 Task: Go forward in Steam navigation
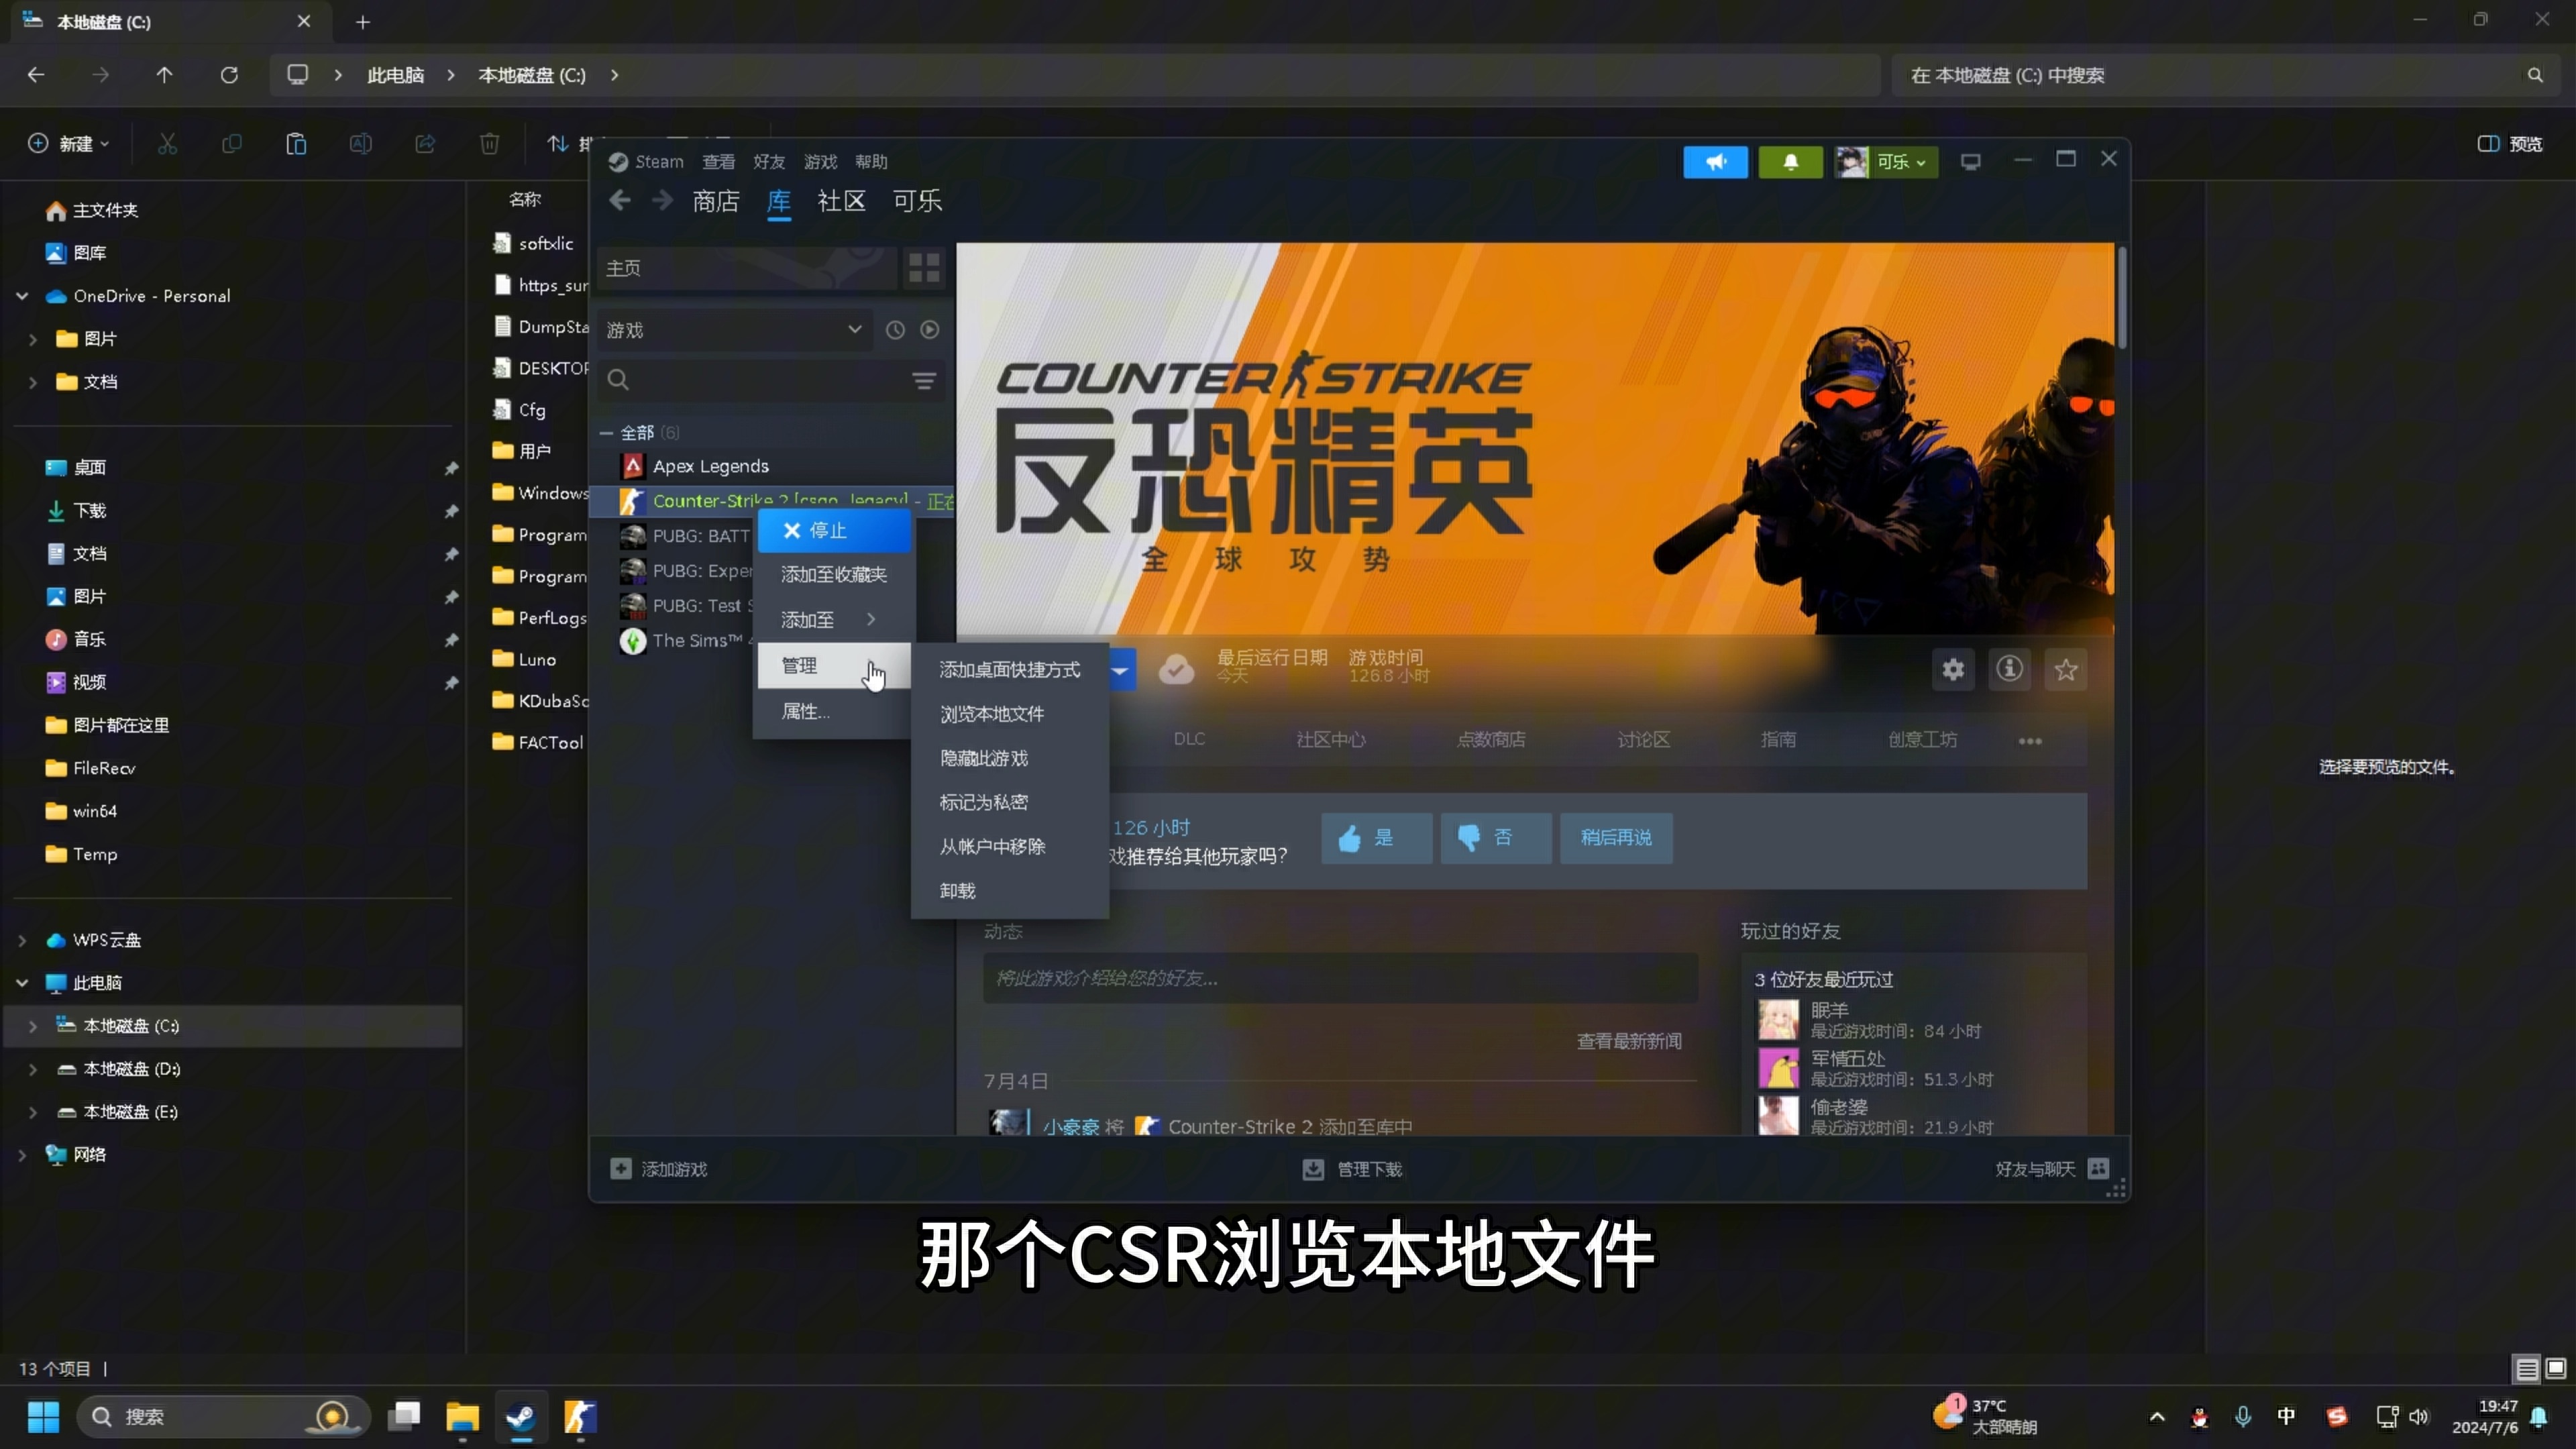click(662, 201)
